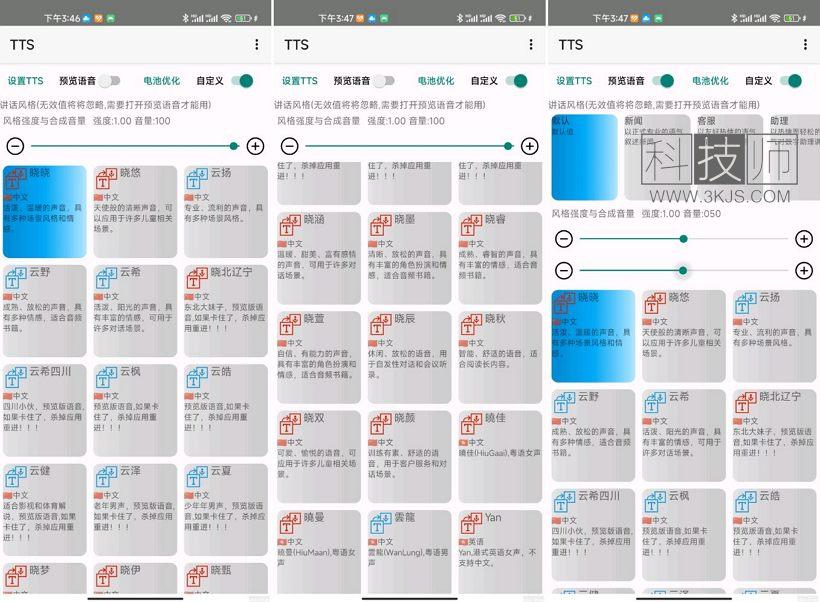Open three-dot menu on the right TTS screen
Image resolution: width=820 pixels, height=602 pixels.
pos(805,44)
